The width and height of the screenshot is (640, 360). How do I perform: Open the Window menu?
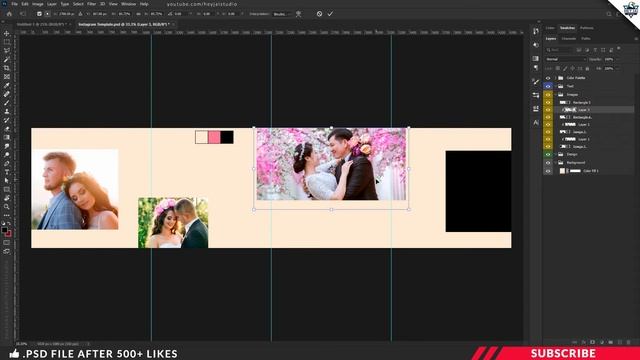tap(129, 4)
